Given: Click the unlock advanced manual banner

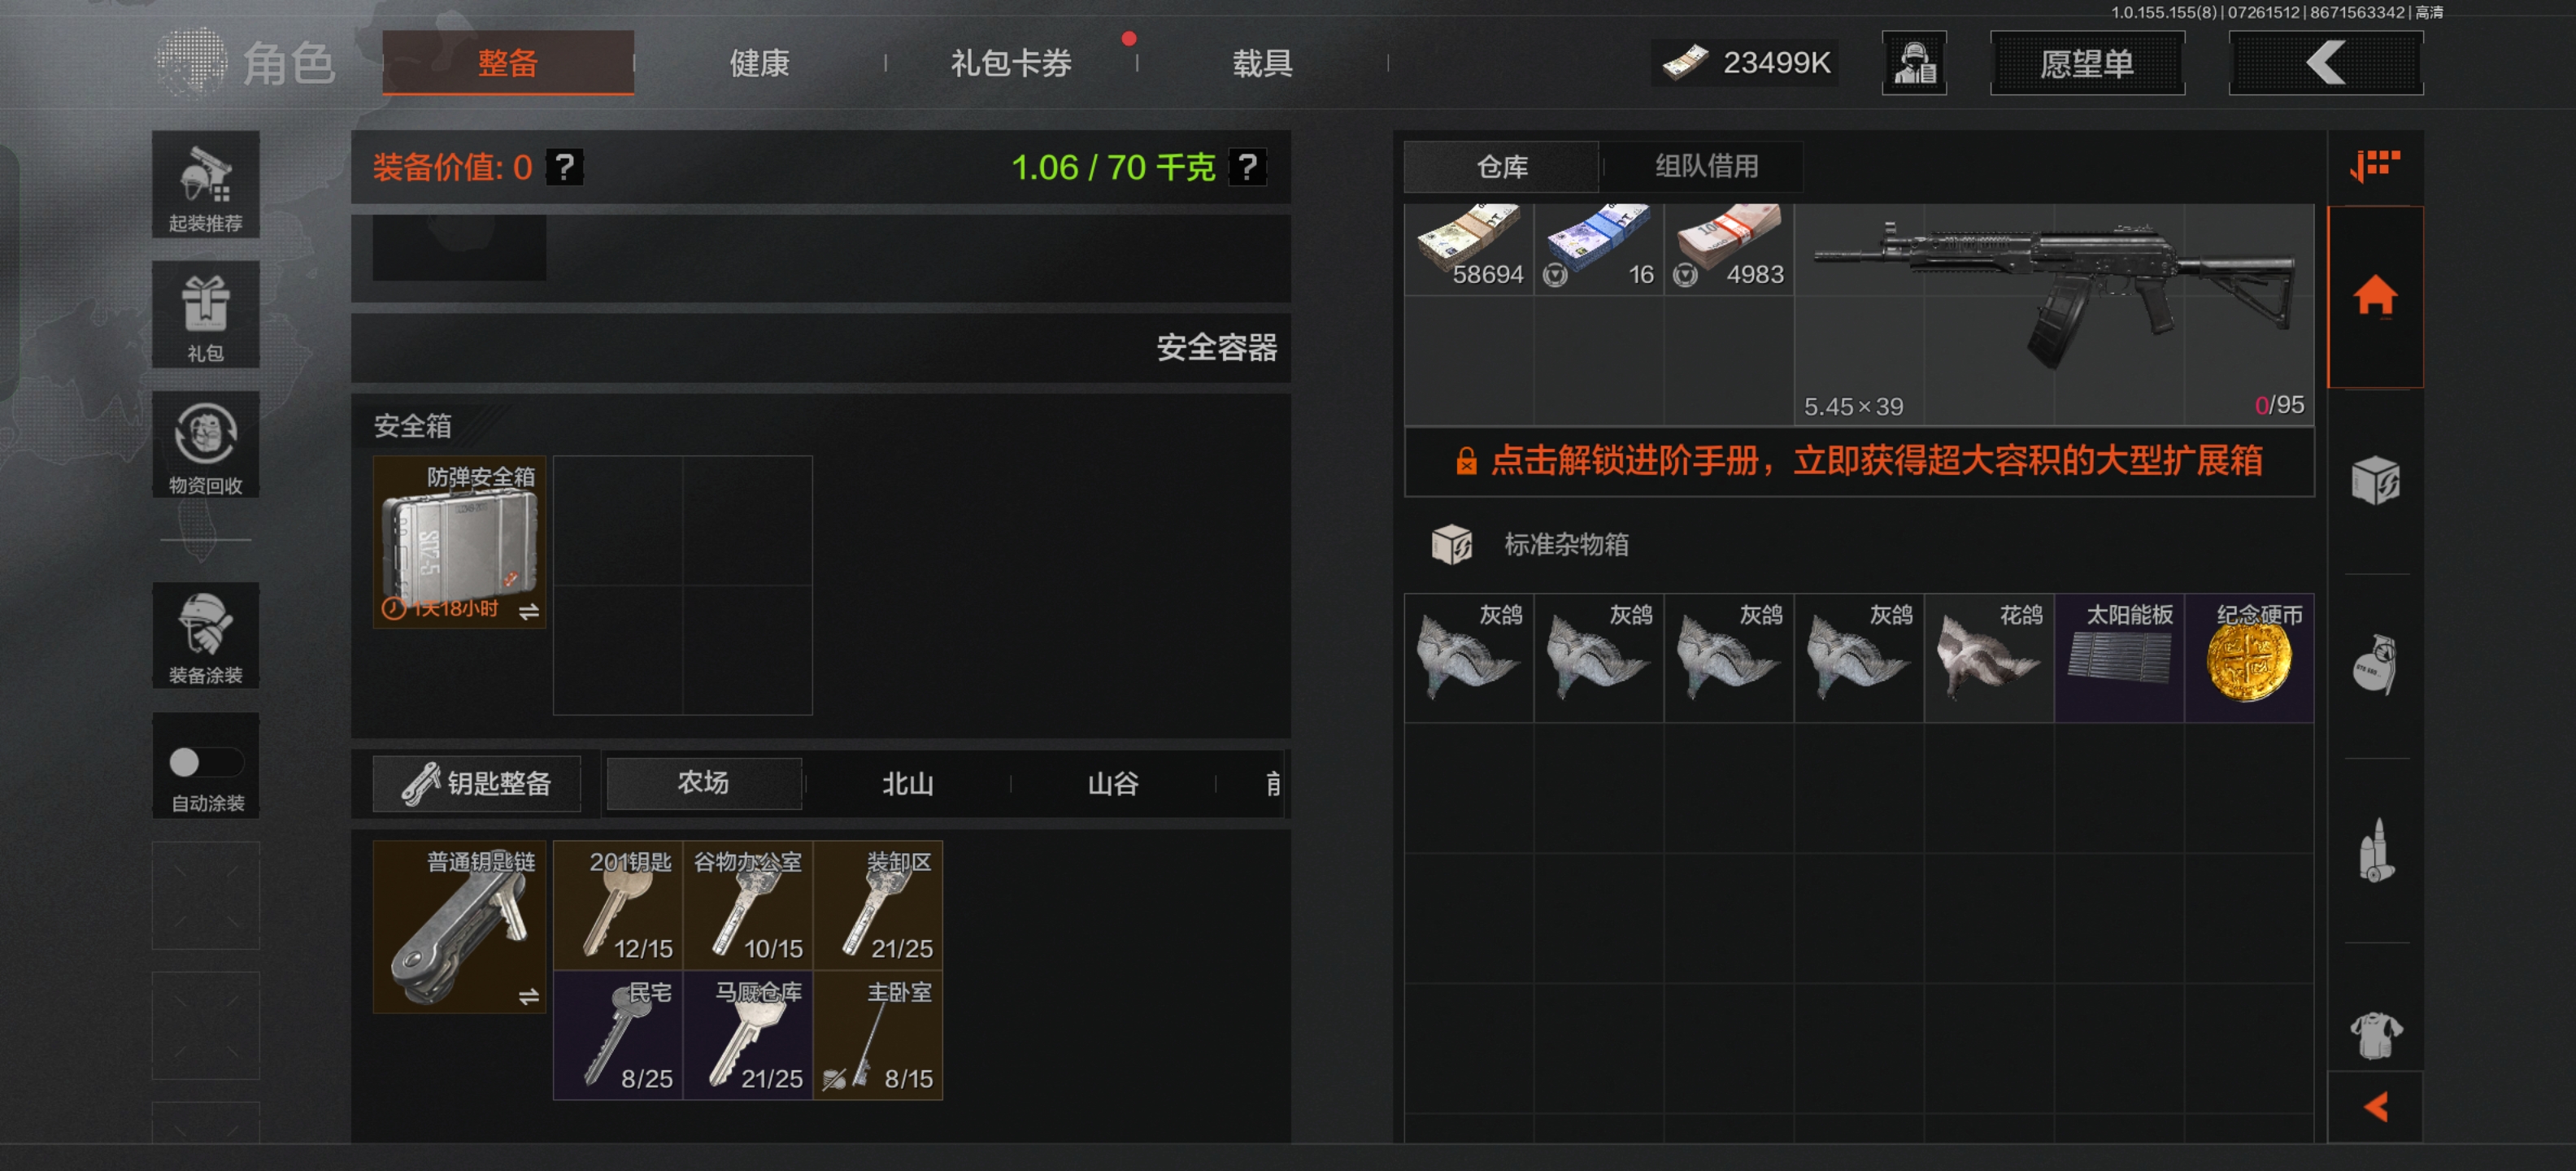Looking at the screenshot, I should point(1859,461).
